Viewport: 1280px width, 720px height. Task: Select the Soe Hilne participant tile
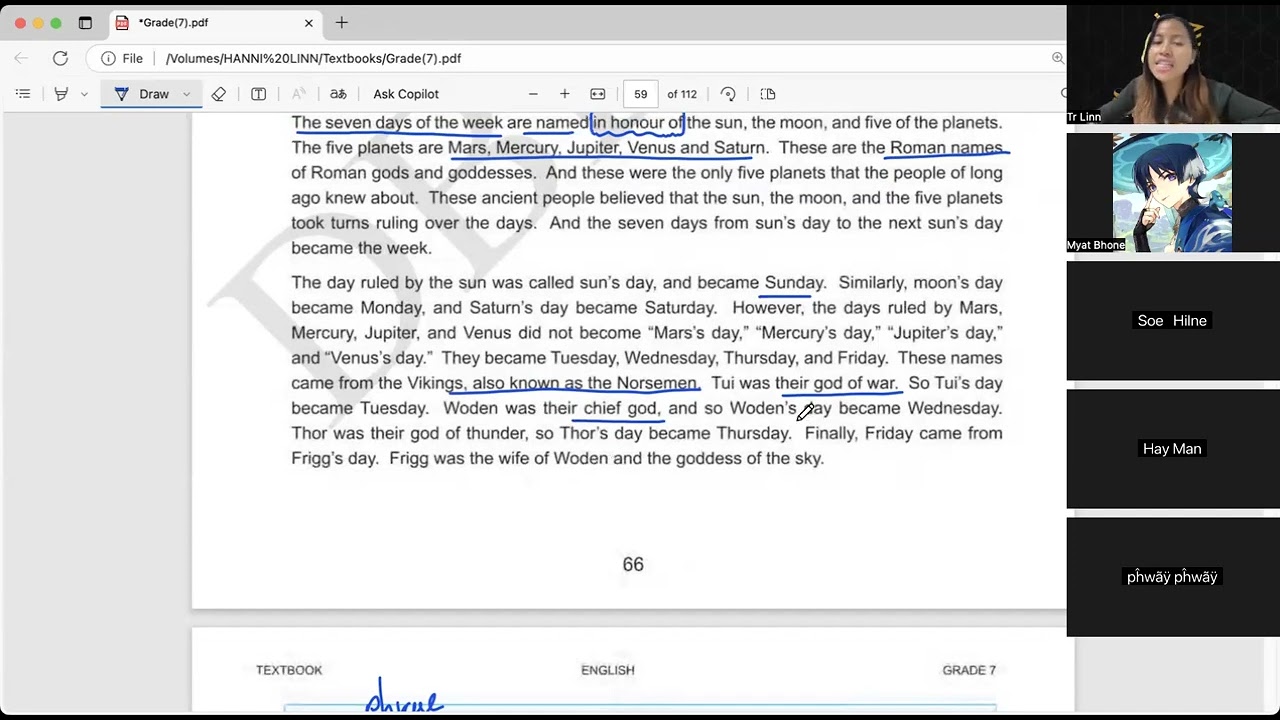click(1173, 320)
